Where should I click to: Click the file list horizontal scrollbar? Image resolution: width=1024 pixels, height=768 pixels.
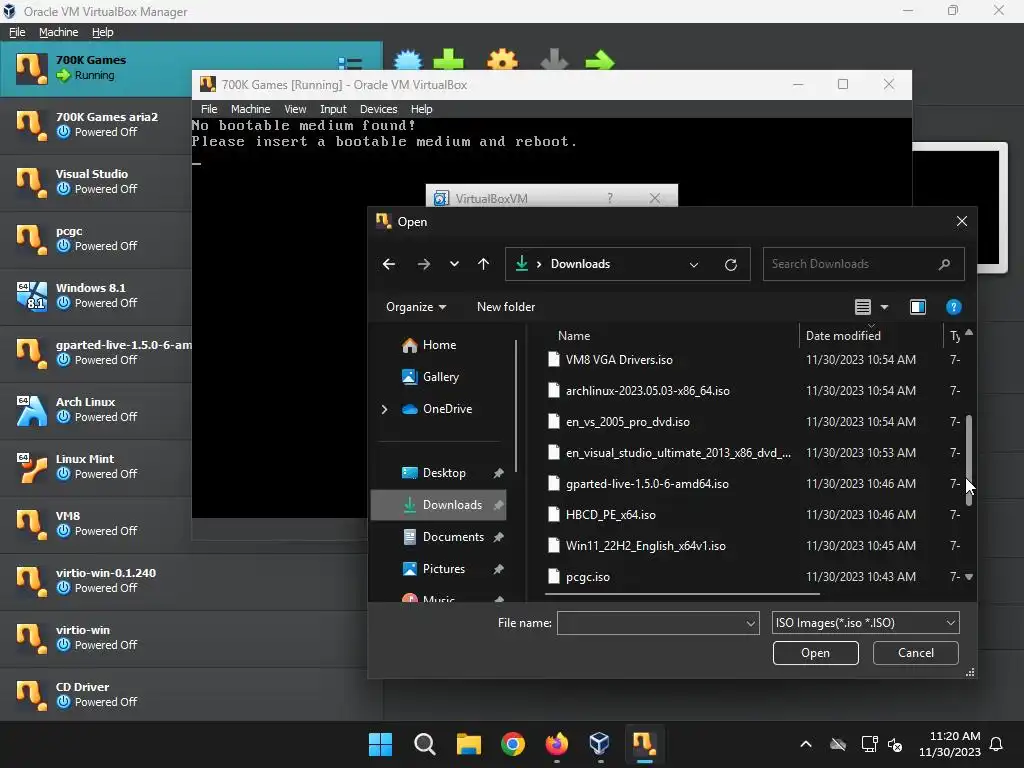pyautogui.click(x=682, y=594)
